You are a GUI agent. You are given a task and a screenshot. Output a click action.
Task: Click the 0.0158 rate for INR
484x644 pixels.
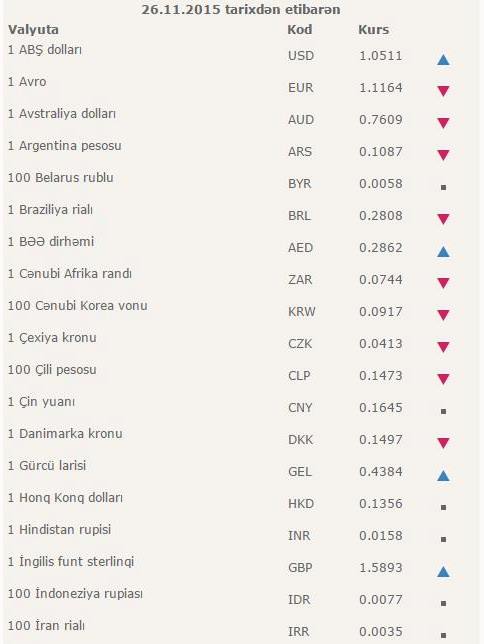381,536
